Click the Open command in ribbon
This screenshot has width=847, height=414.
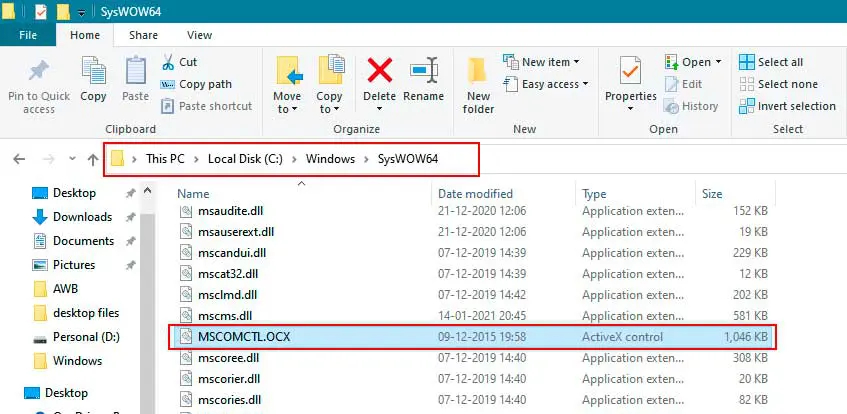click(688, 62)
